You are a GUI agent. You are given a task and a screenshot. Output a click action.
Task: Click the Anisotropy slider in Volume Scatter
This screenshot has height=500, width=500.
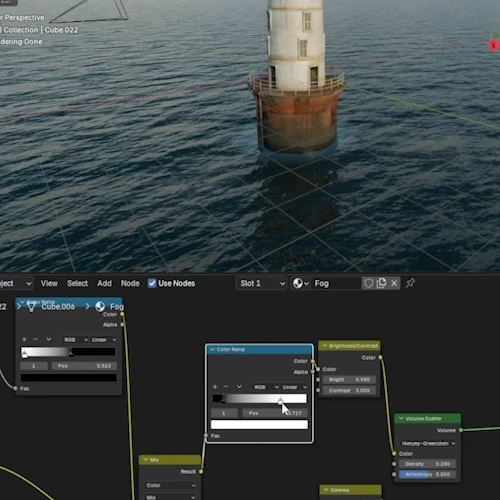coord(427,474)
